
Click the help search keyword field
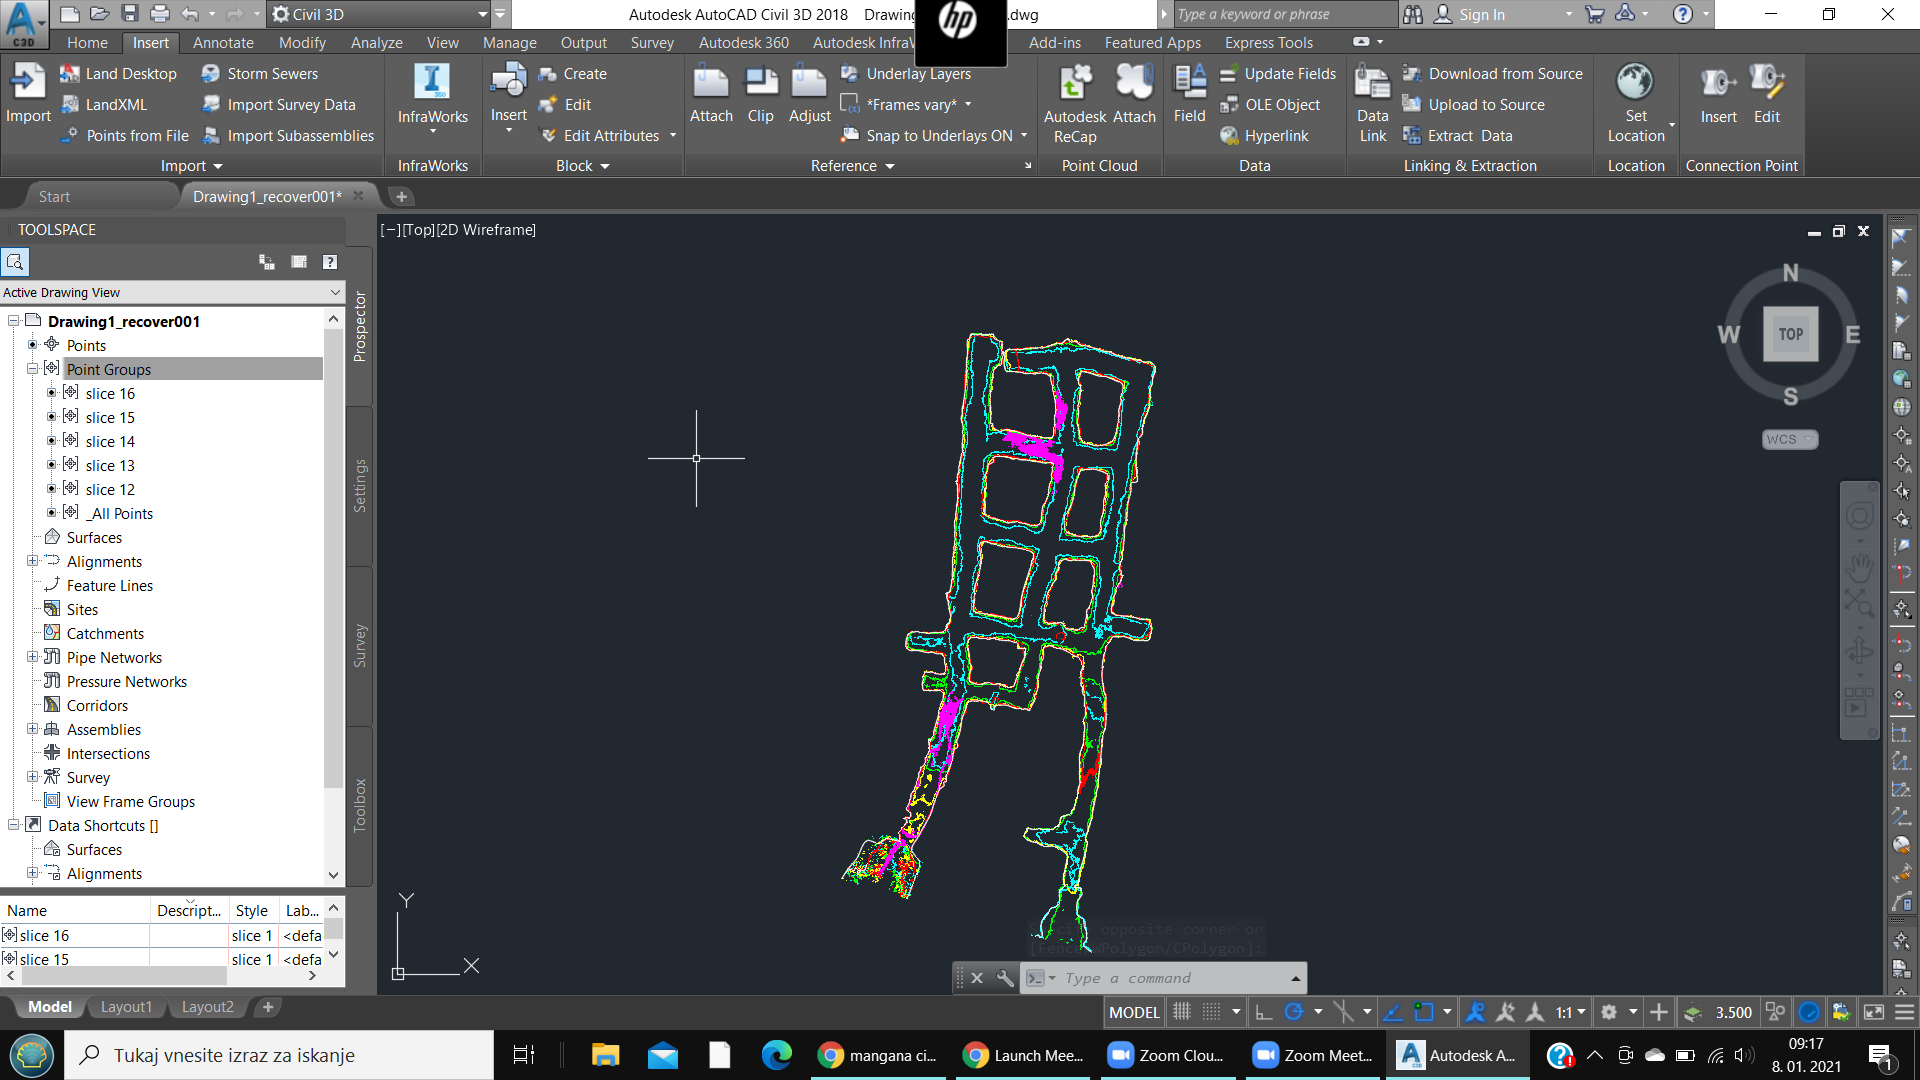[x=1284, y=14]
